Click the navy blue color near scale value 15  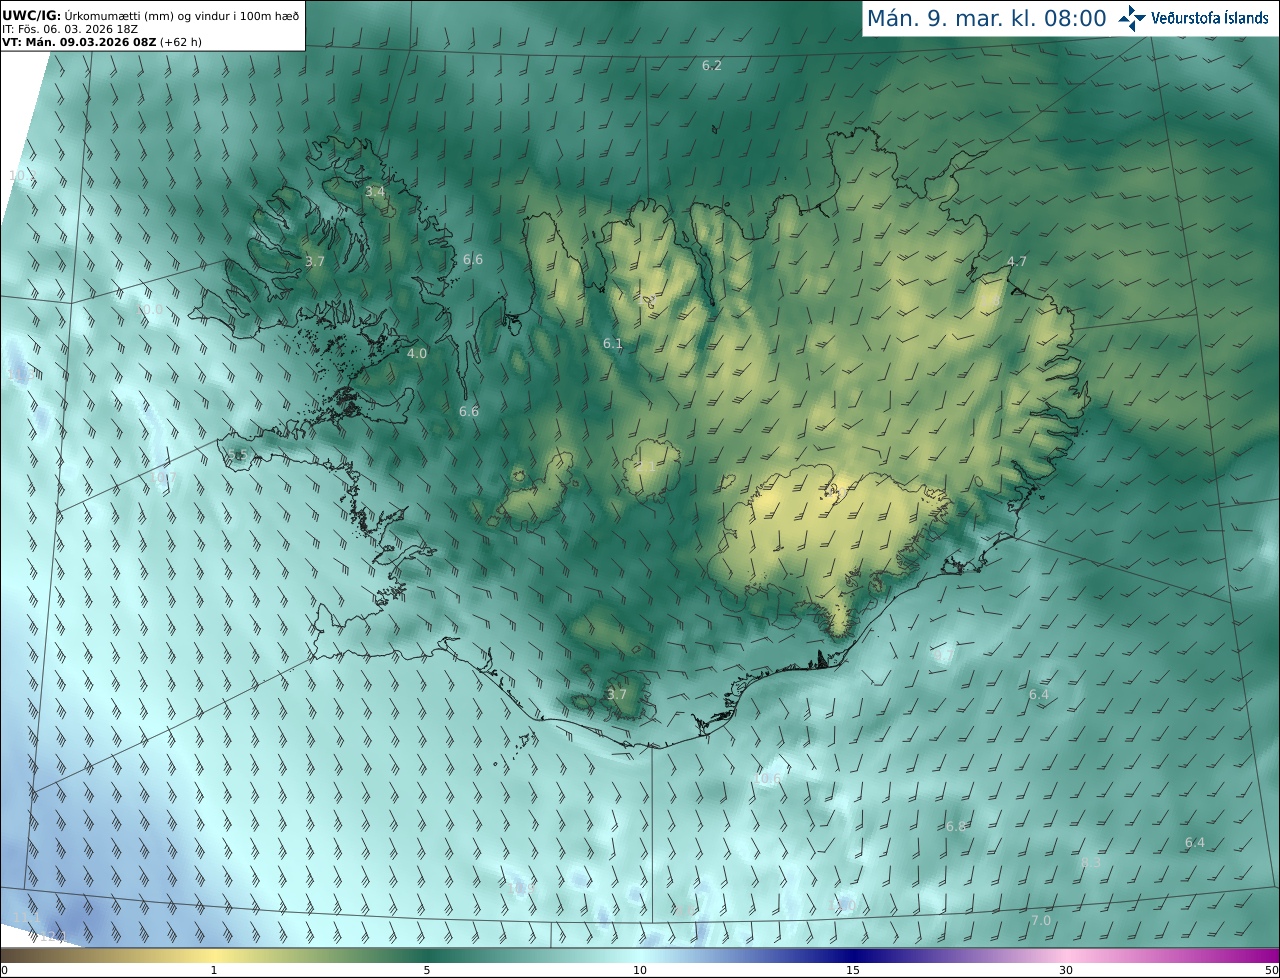[853, 956]
